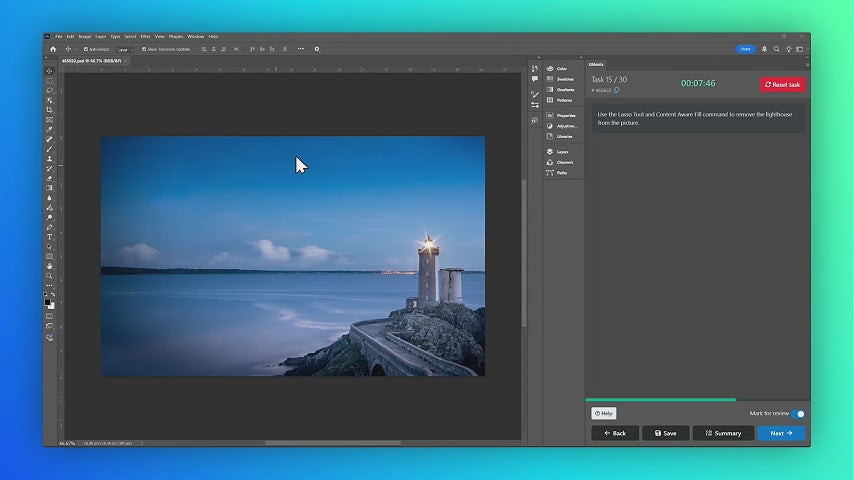This screenshot has width=854, height=480.
Task: Choose the Type tool
Action: tap(49, 237)
